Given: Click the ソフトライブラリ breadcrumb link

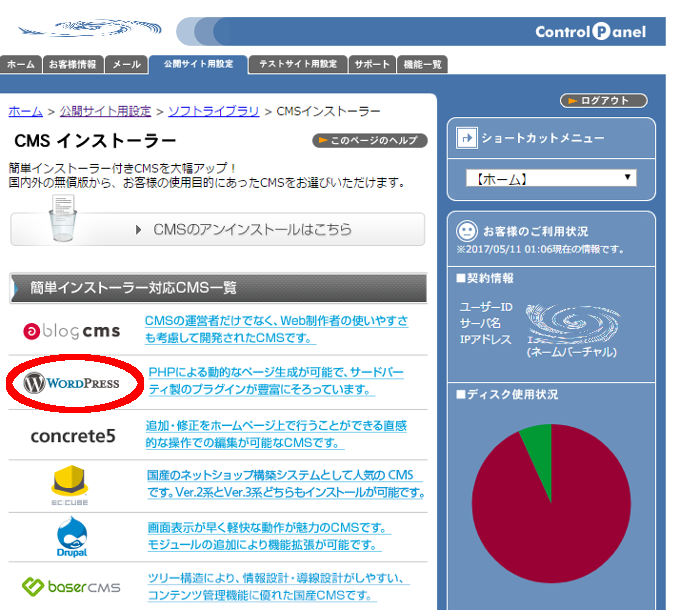Looking at the screenshot, I should click(213, 111).
